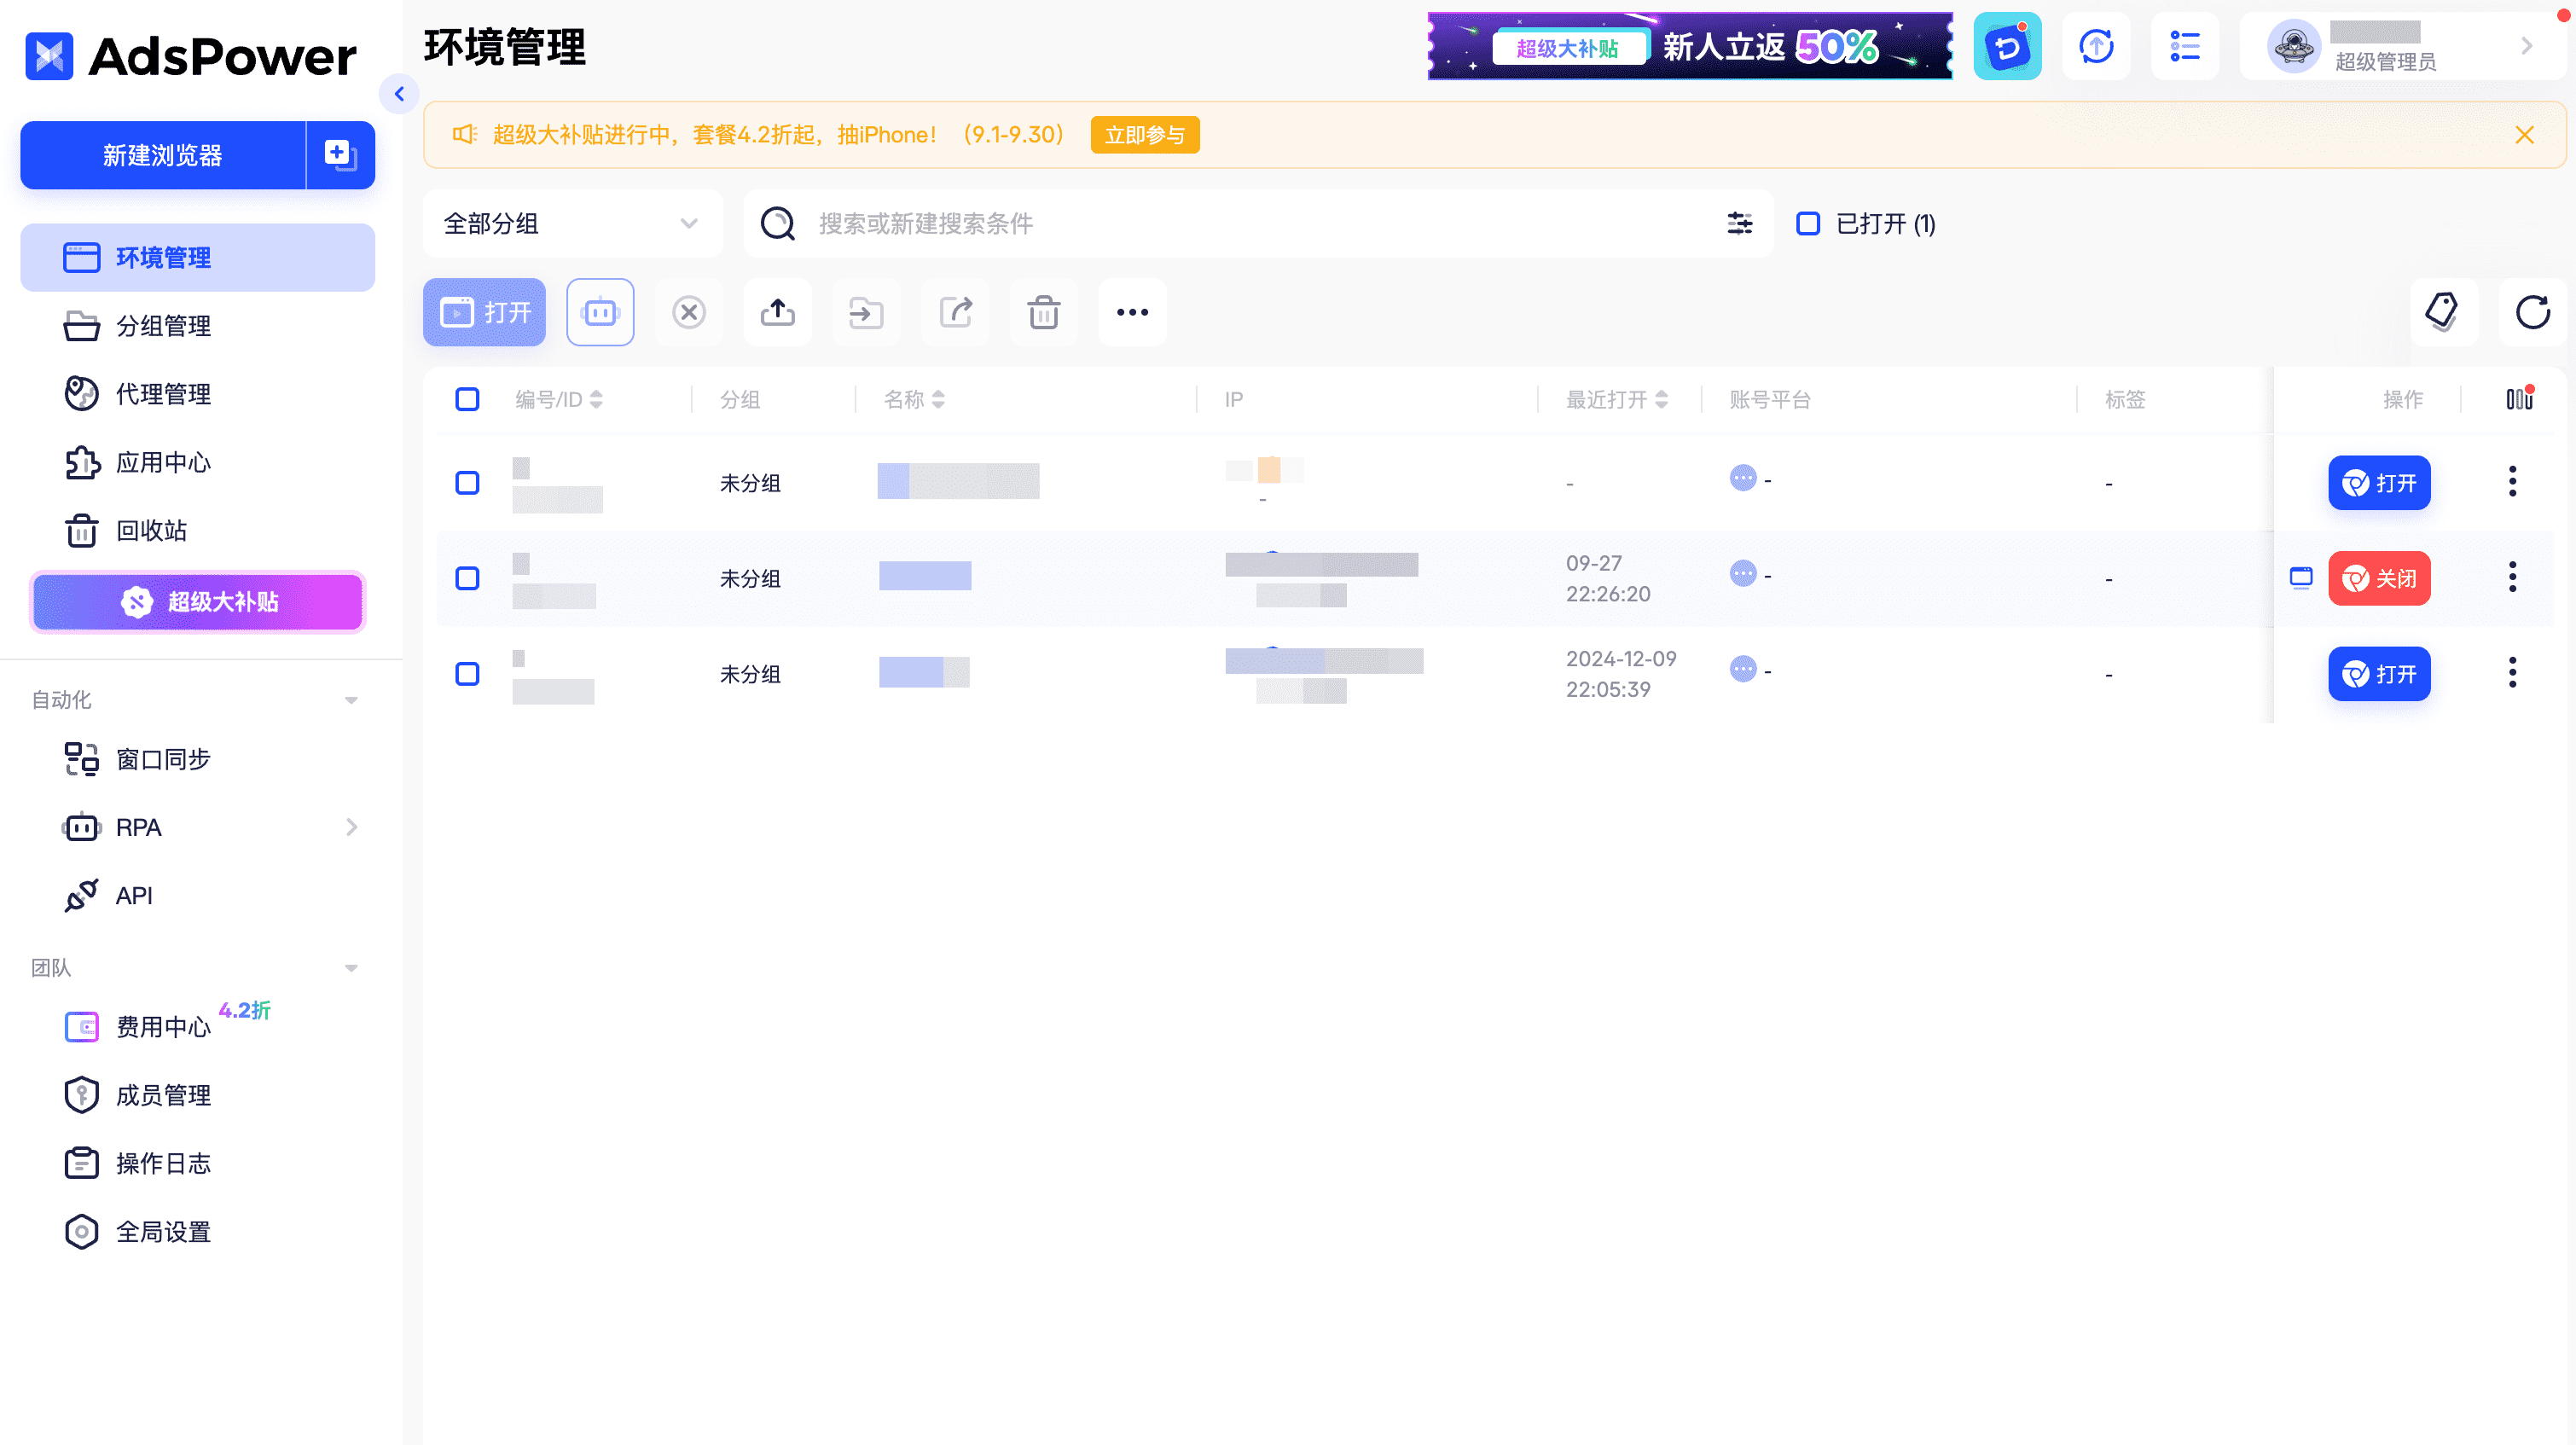Click 立即参与 in promo banner

1144,135
